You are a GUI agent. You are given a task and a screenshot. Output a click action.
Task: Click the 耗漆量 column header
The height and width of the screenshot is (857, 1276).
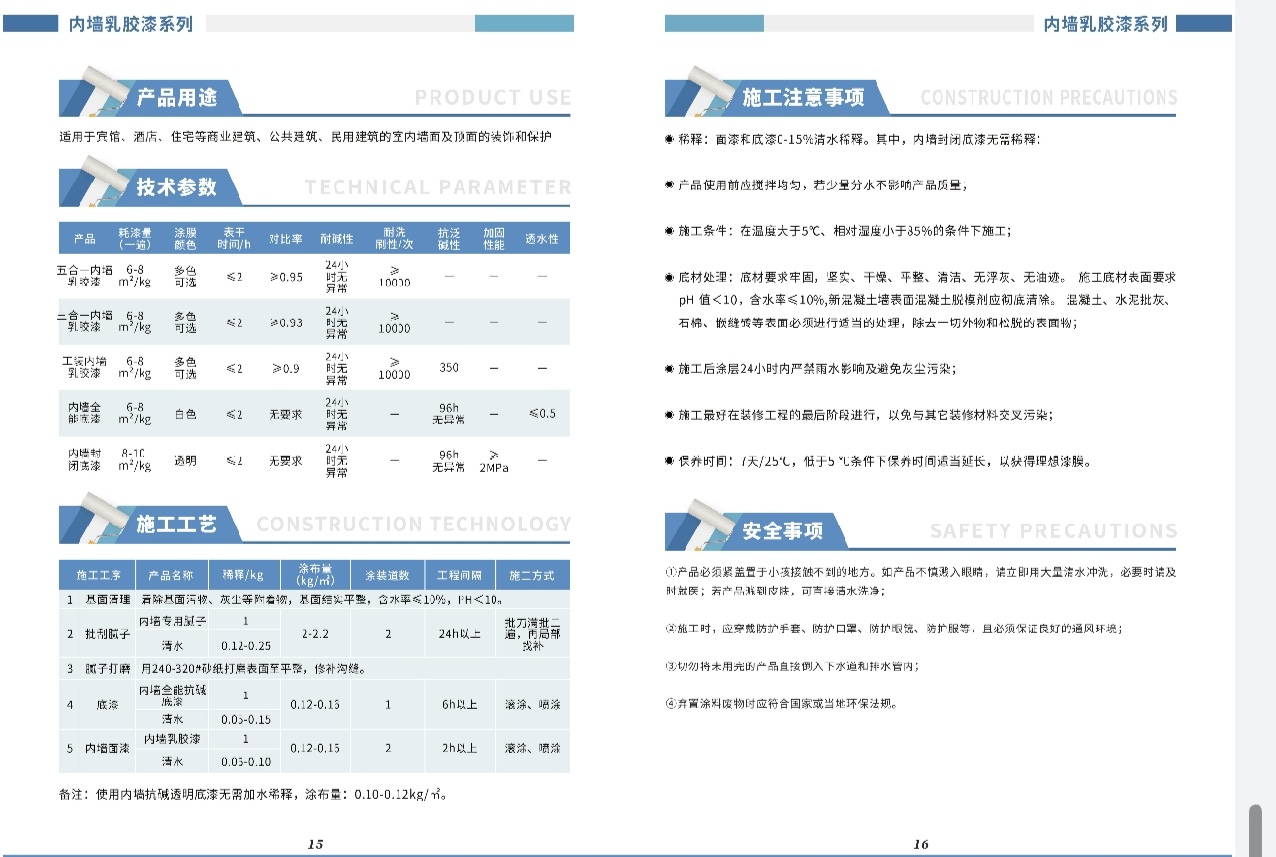134,238
